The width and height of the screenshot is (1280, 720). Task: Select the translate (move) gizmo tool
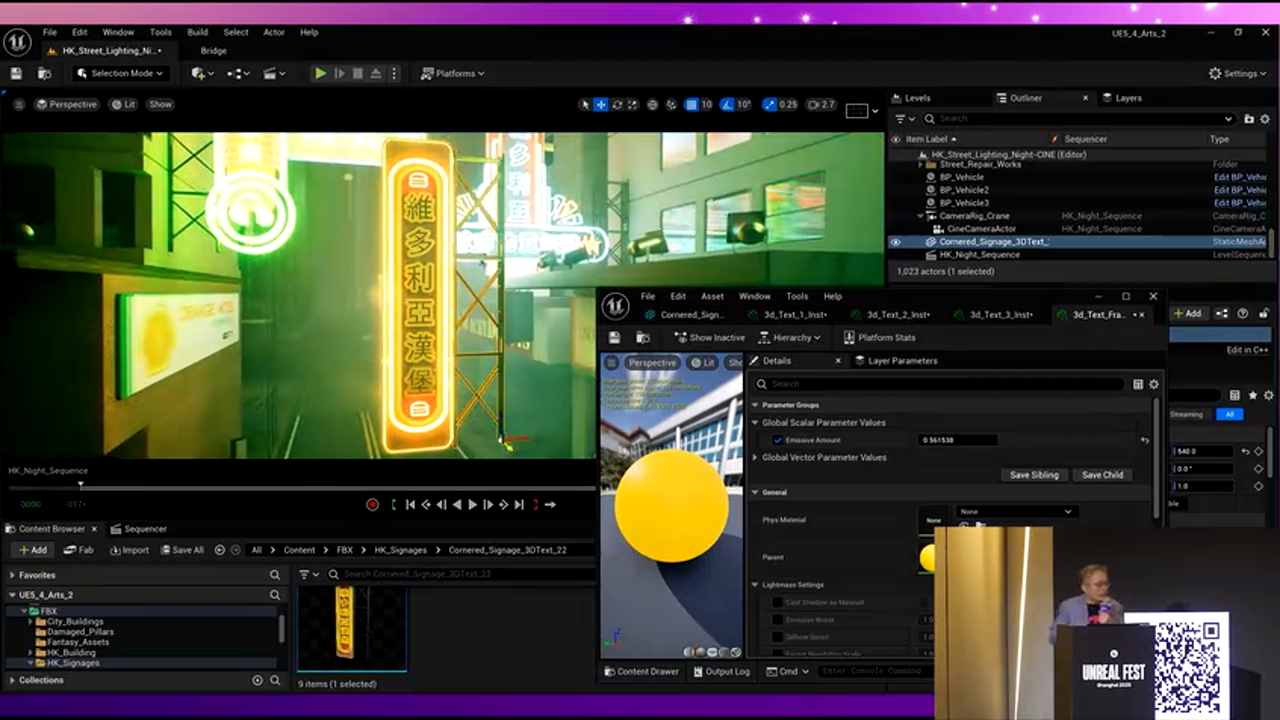[x=601, y=105]
